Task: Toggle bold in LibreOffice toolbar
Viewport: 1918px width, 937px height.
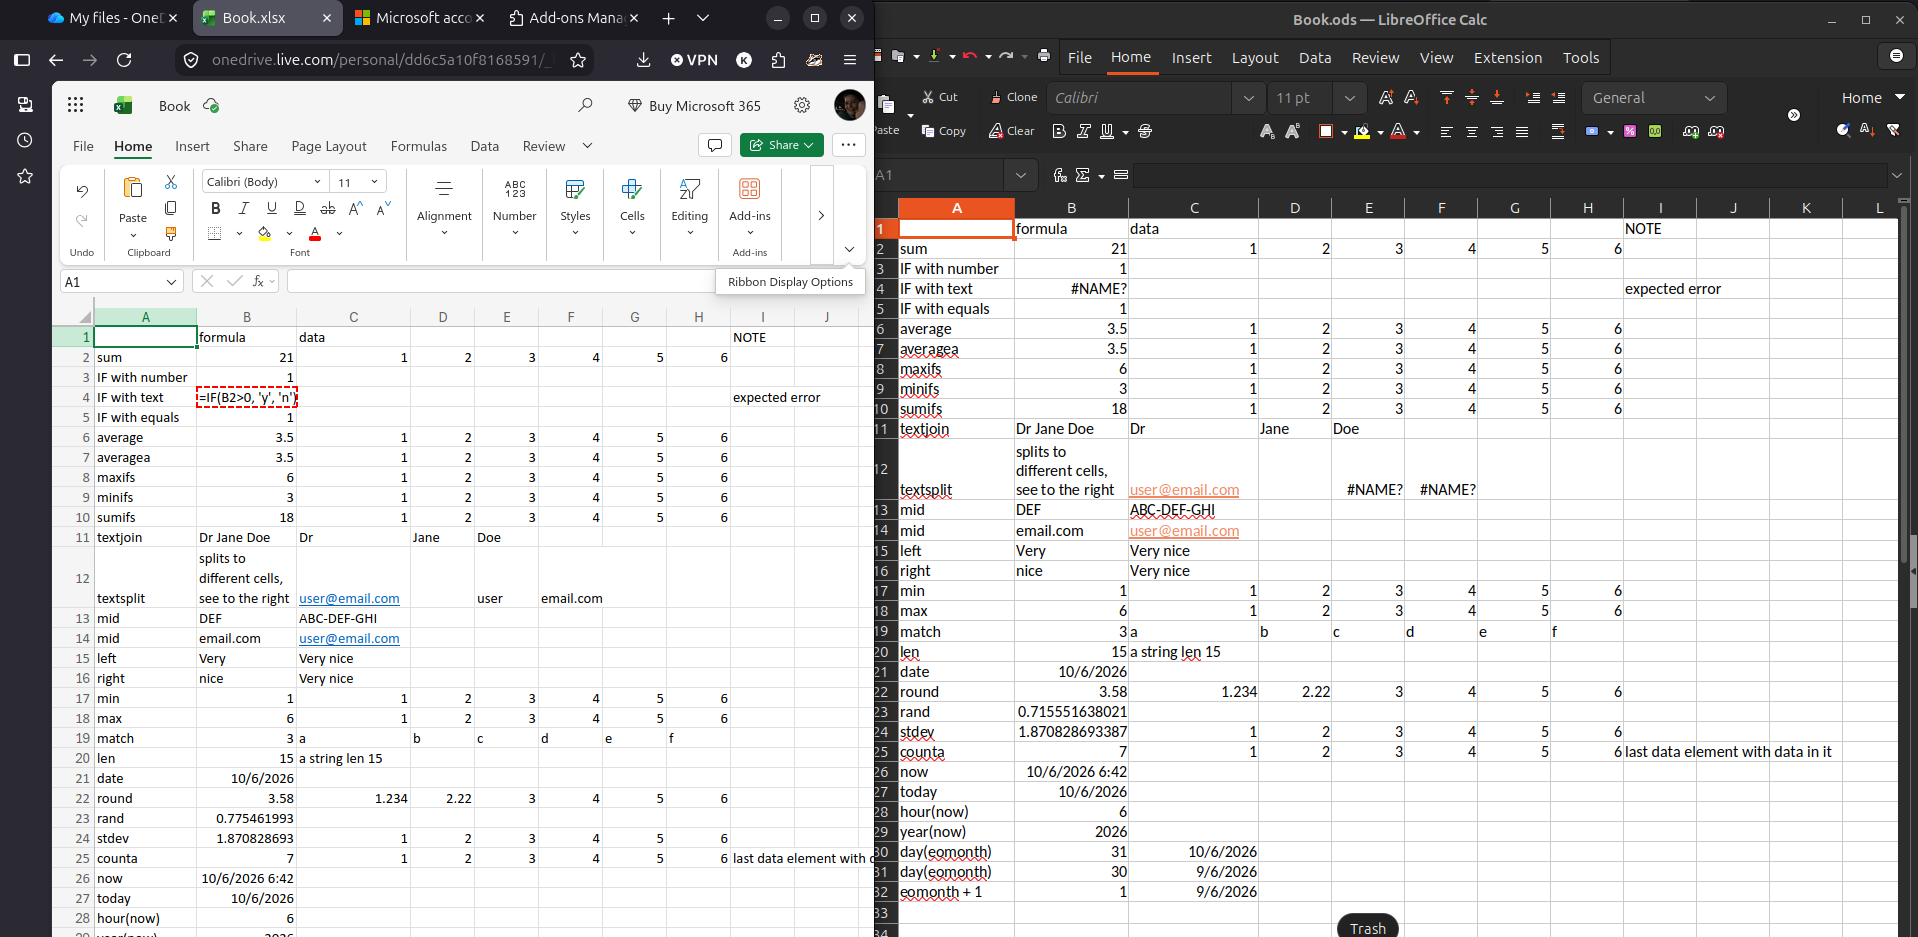Action: pyautogui.click(x=1059, y=131)
